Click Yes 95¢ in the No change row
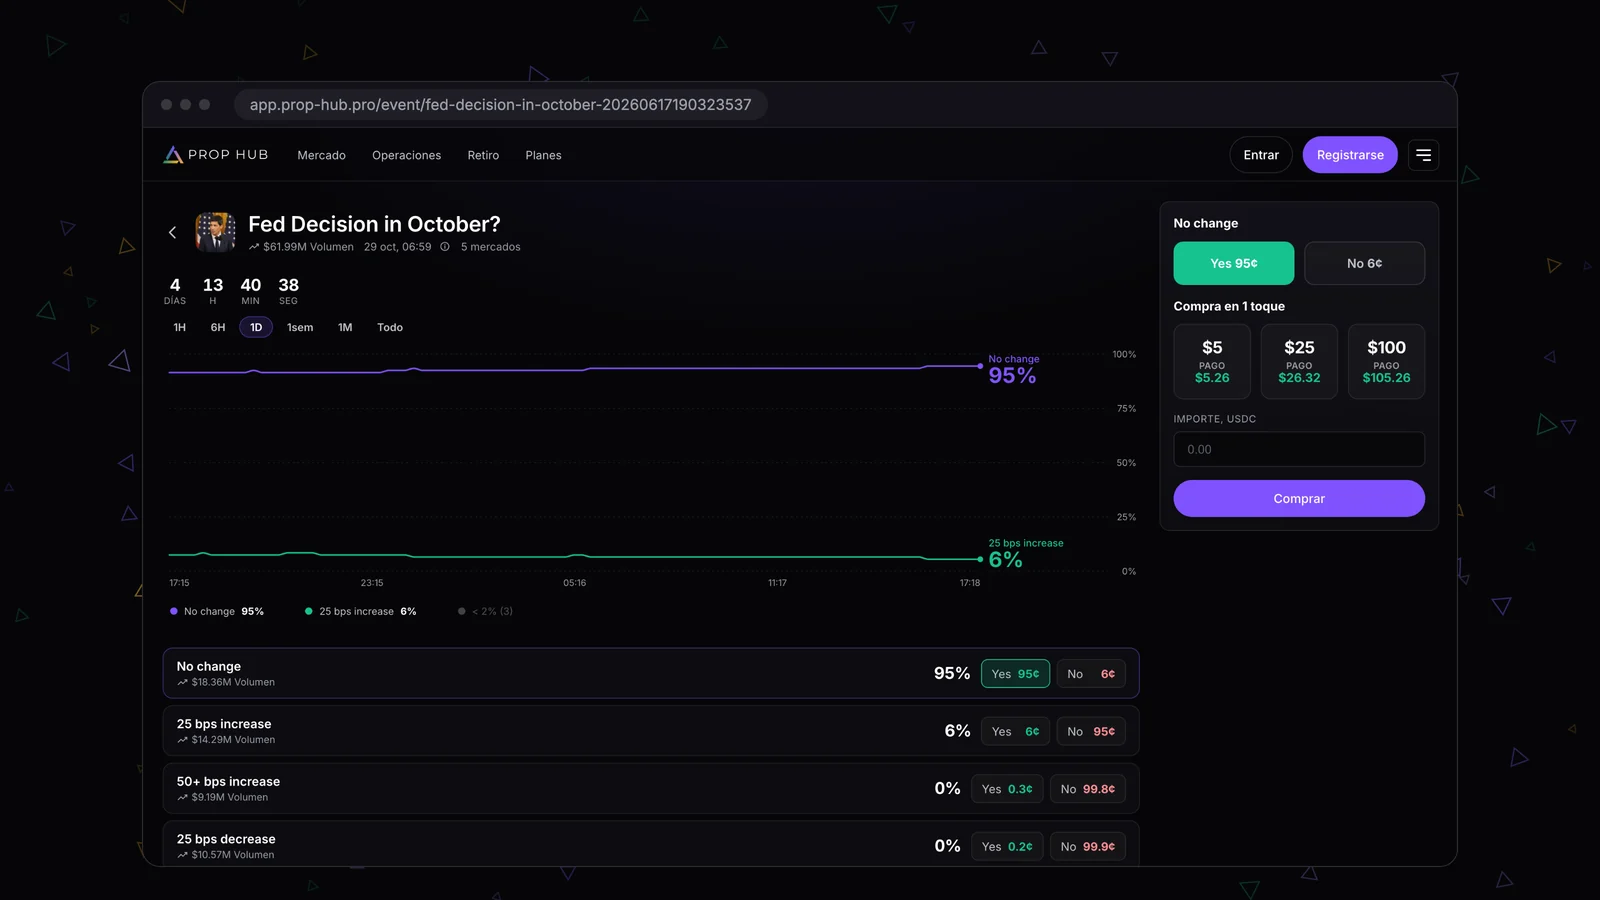 click(x=1015, y=674)
